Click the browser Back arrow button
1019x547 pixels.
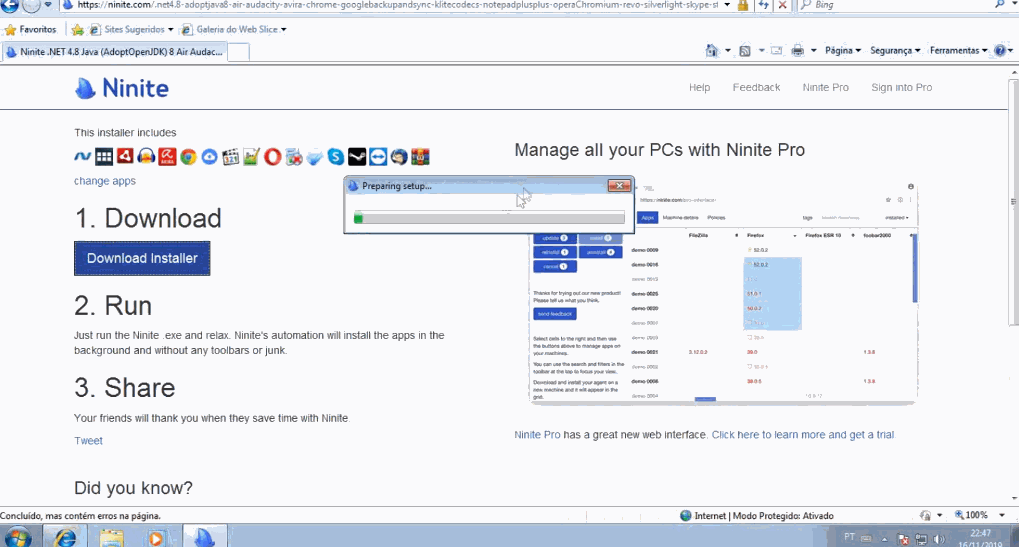(x=9, y=5)
